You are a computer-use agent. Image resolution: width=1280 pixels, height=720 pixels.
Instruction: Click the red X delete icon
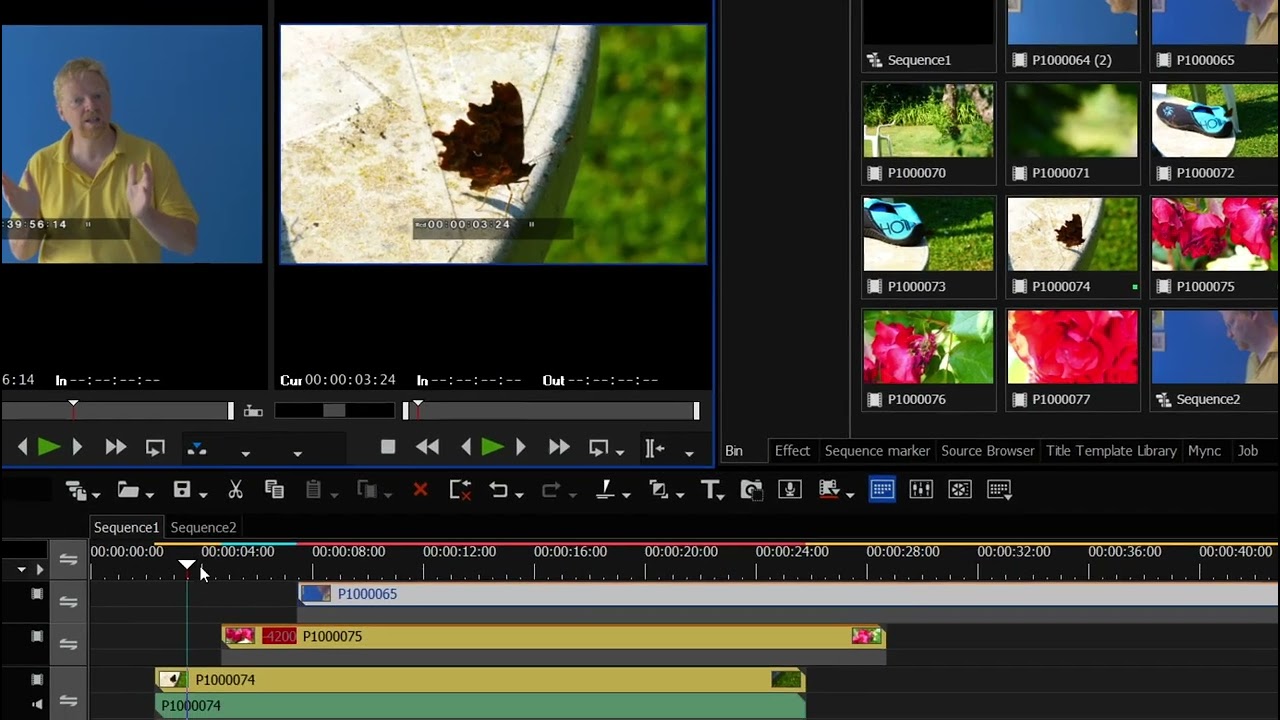[x=420, y=490]
